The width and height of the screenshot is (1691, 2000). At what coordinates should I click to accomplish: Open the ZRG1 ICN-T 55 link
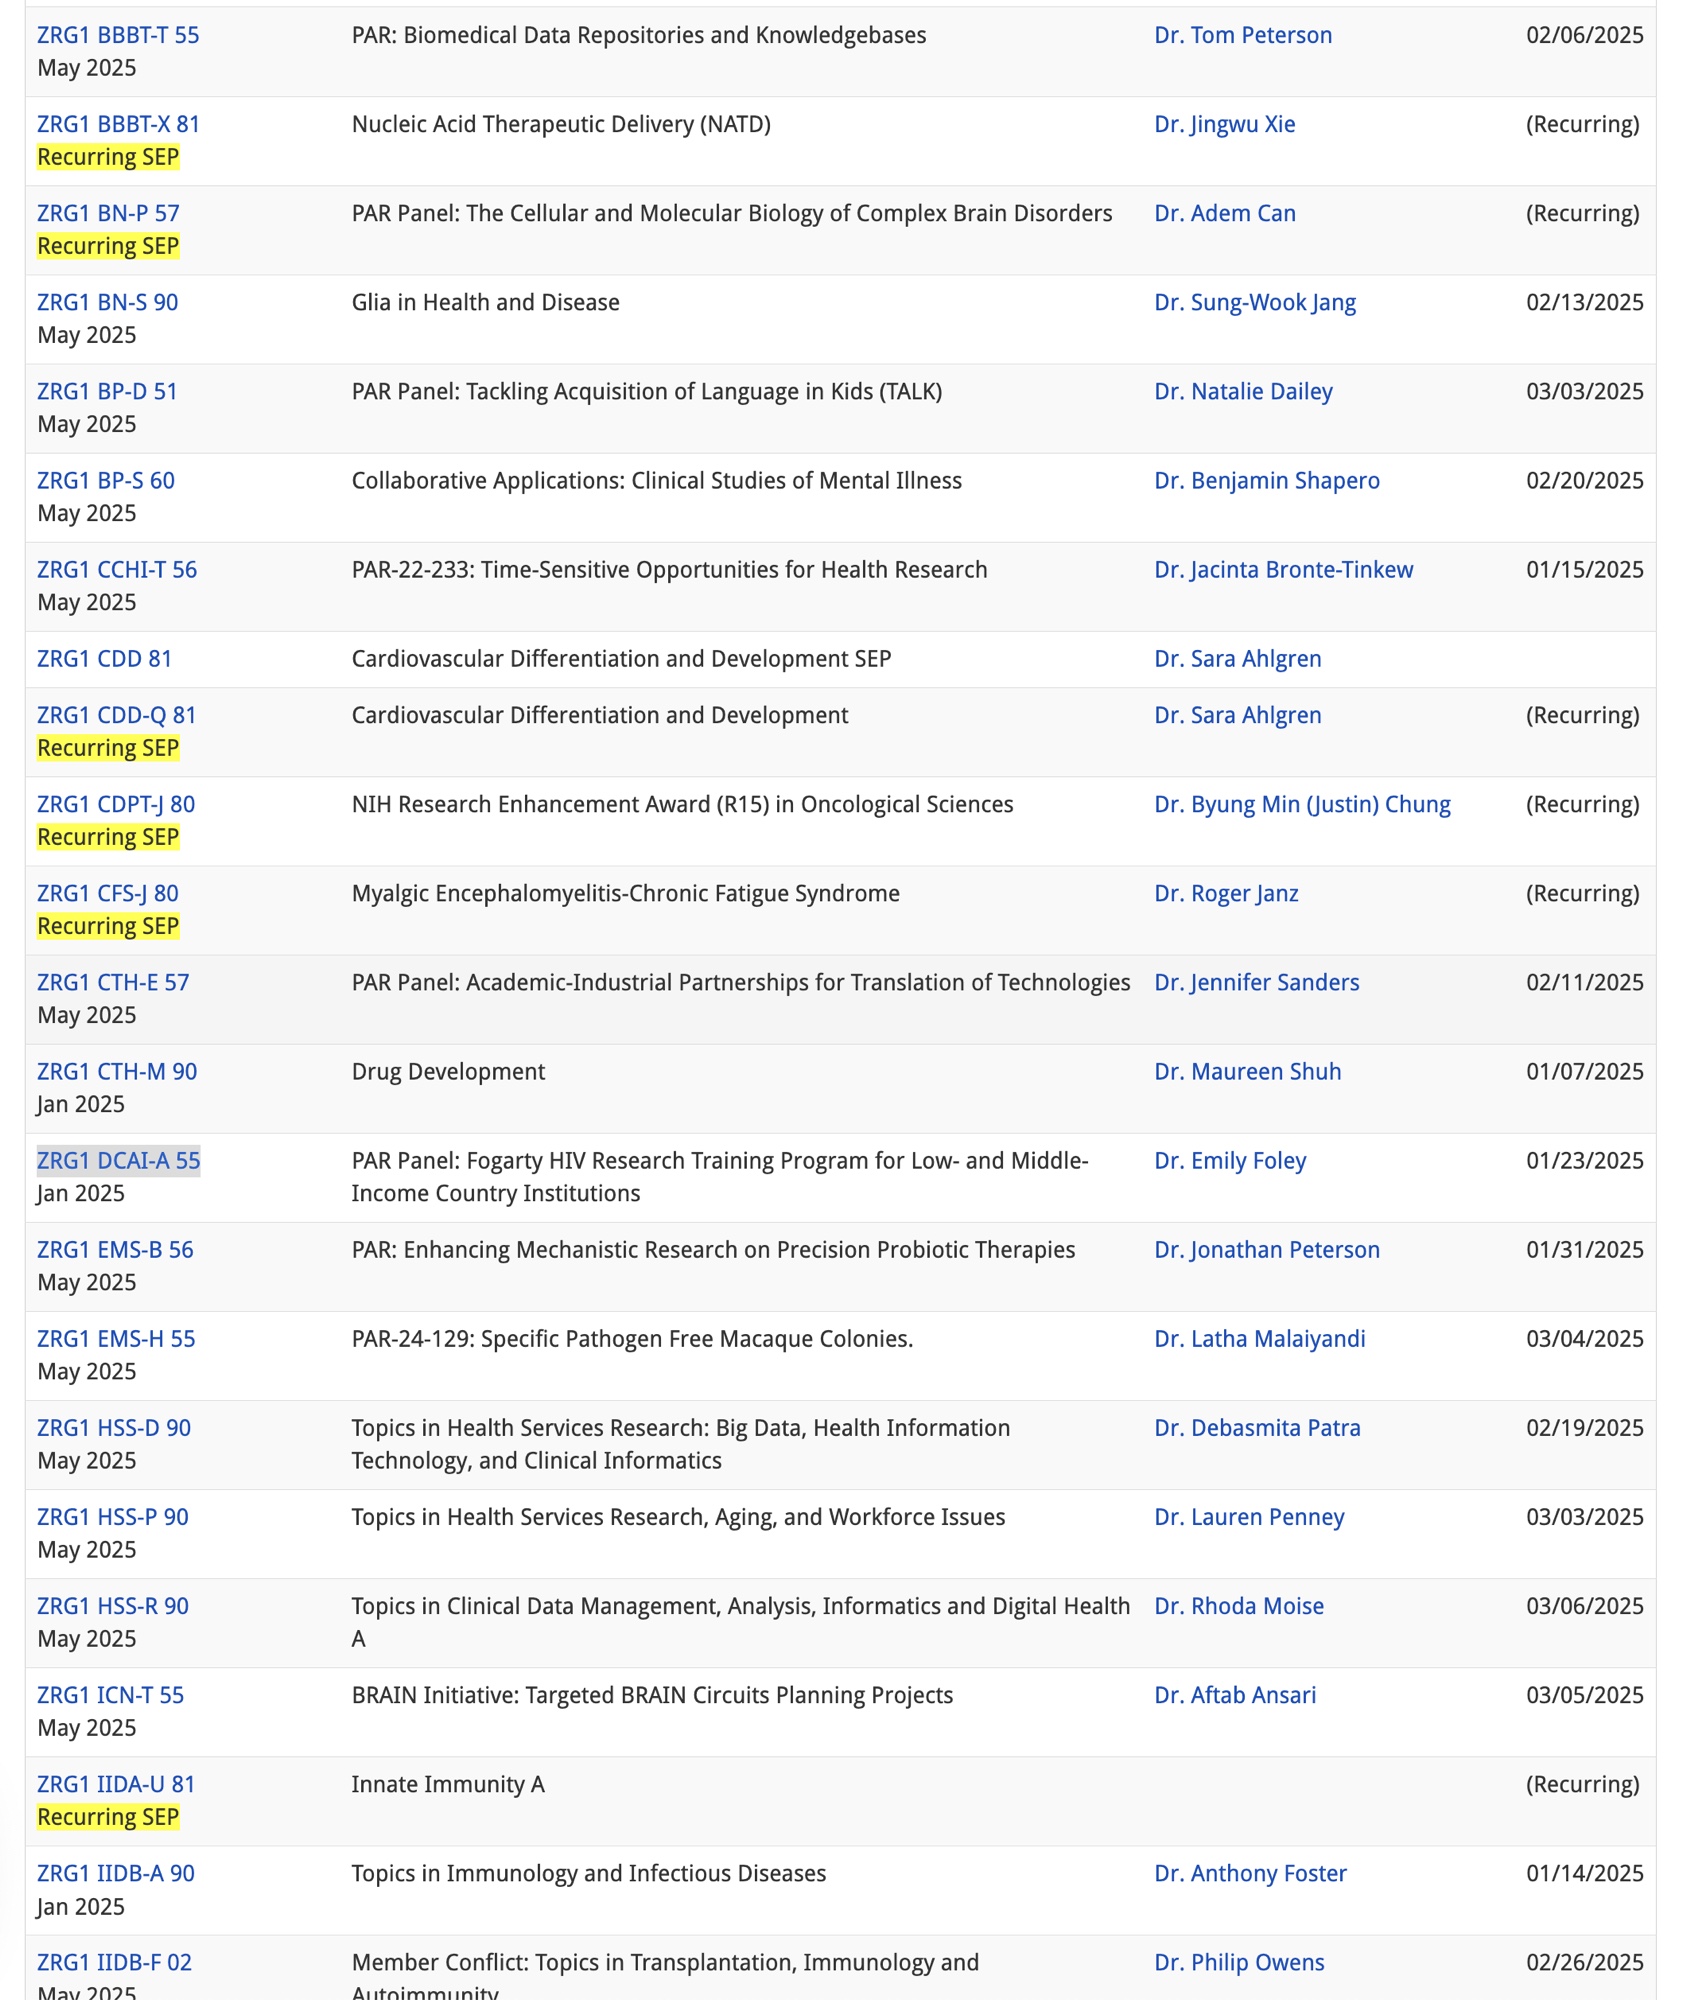pyautogui.click(x=110, y=1695)
